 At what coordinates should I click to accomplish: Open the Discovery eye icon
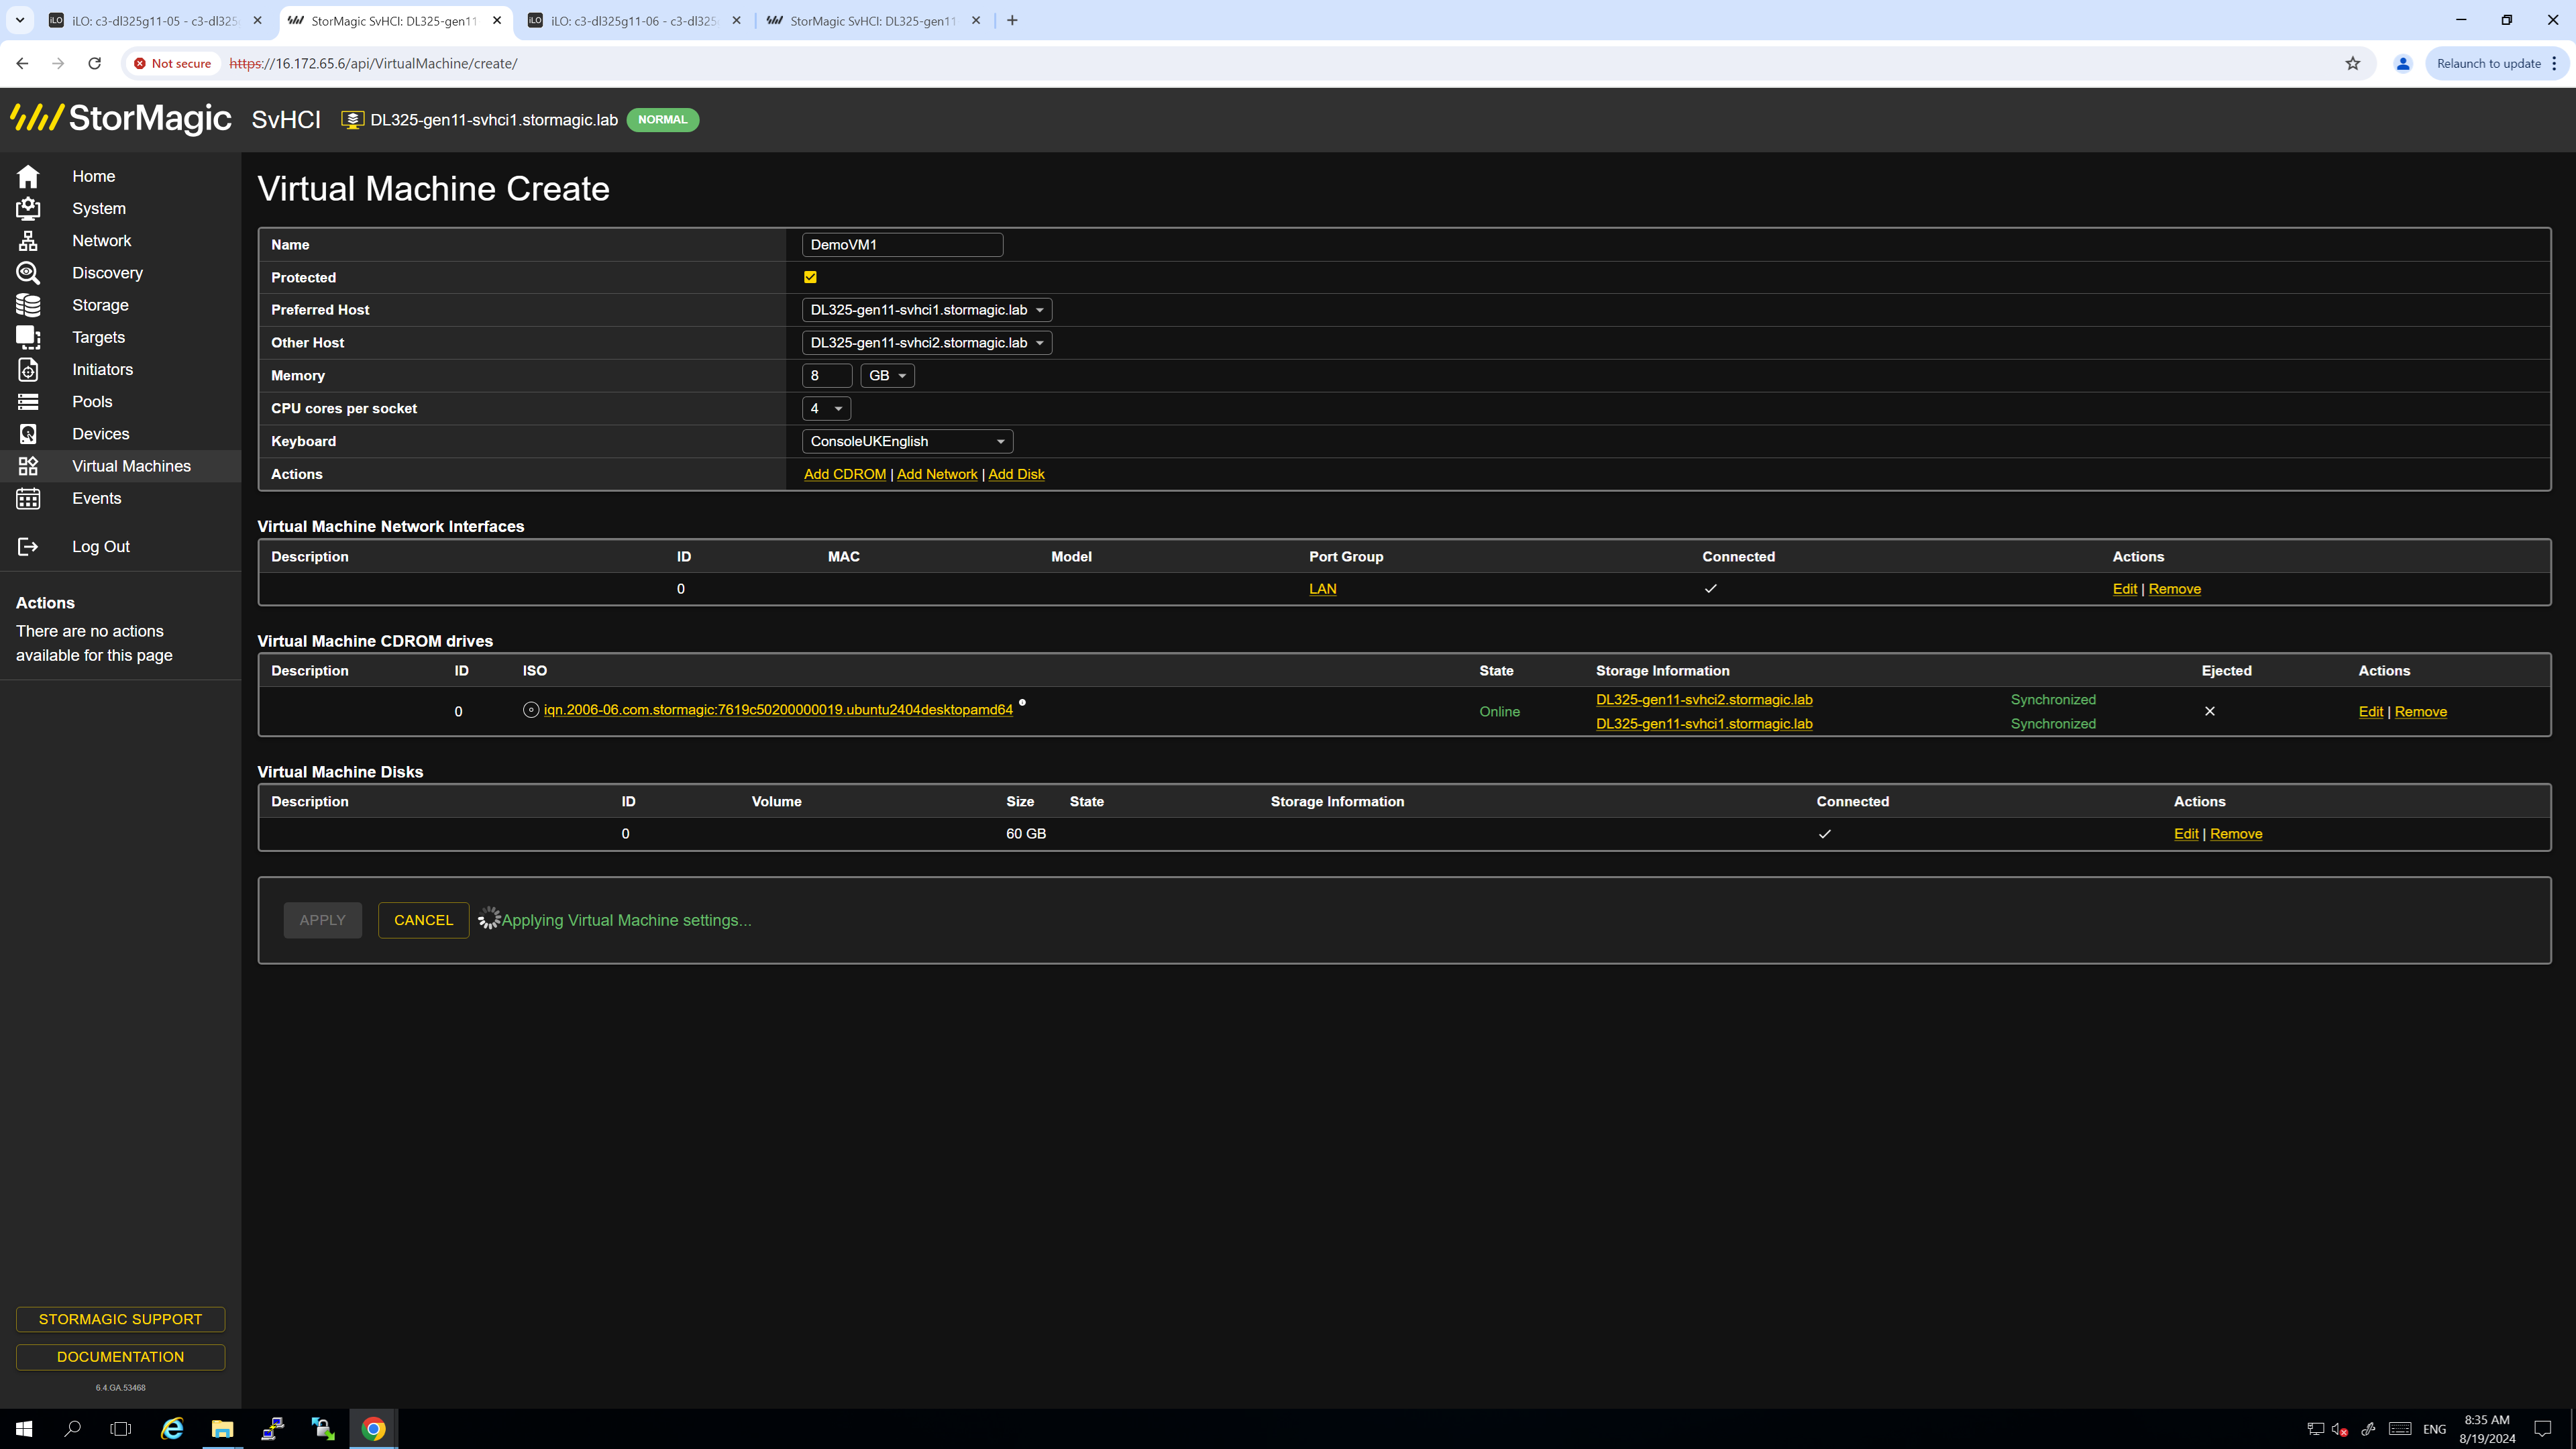(x=28, y=273)
